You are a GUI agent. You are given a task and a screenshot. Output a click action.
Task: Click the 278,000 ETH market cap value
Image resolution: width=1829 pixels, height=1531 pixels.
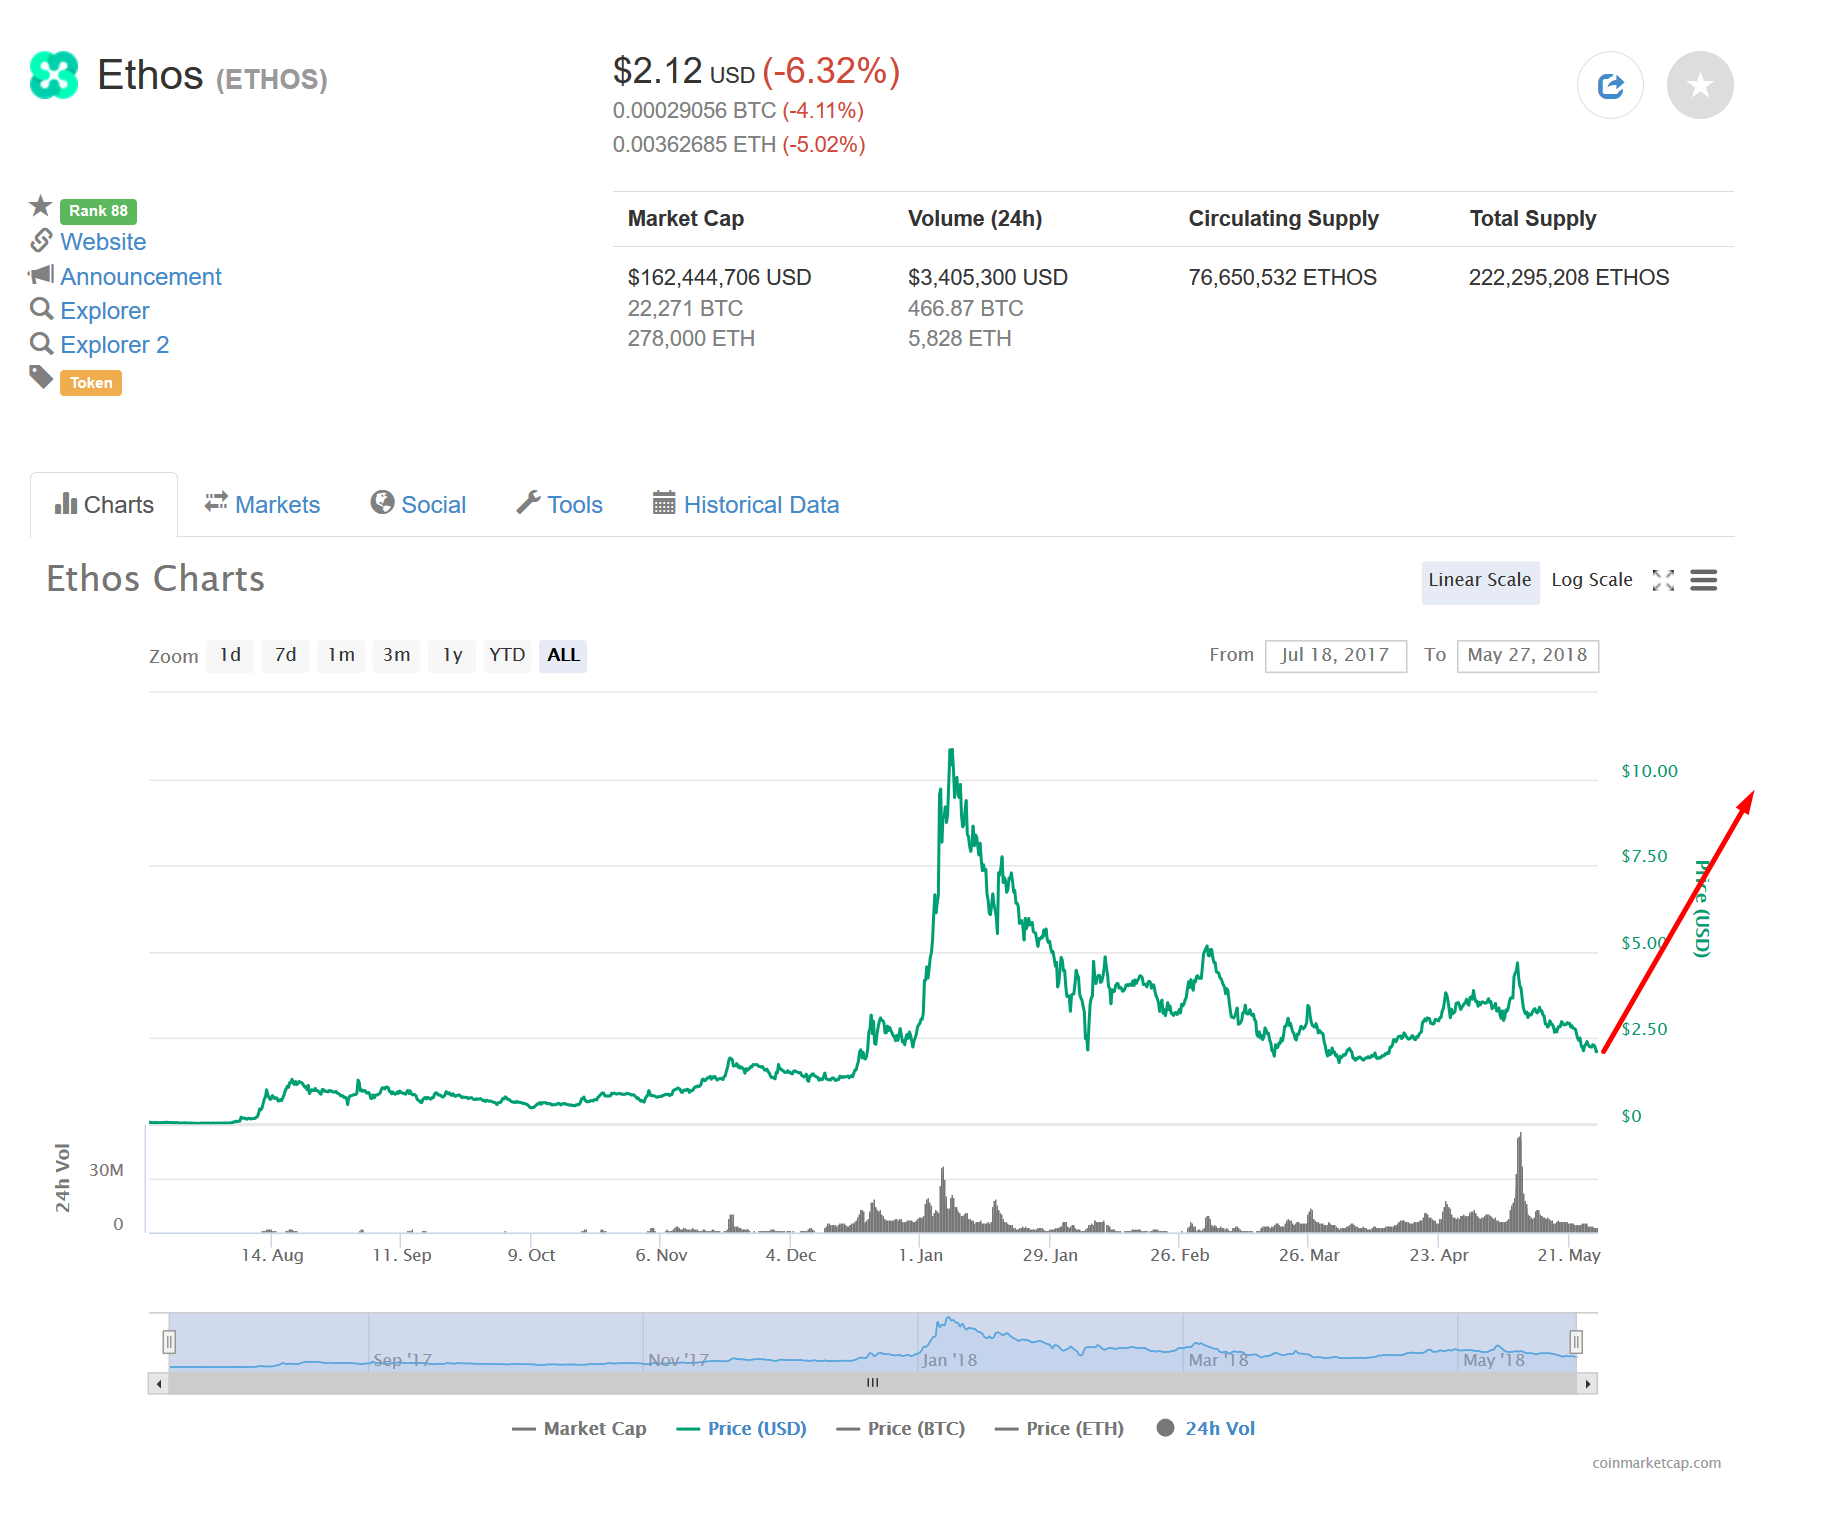(691, 339)
